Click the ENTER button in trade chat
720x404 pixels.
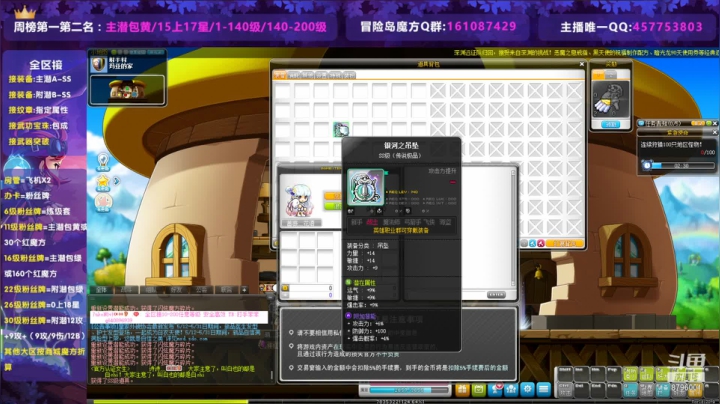click(x=496, y=295)
